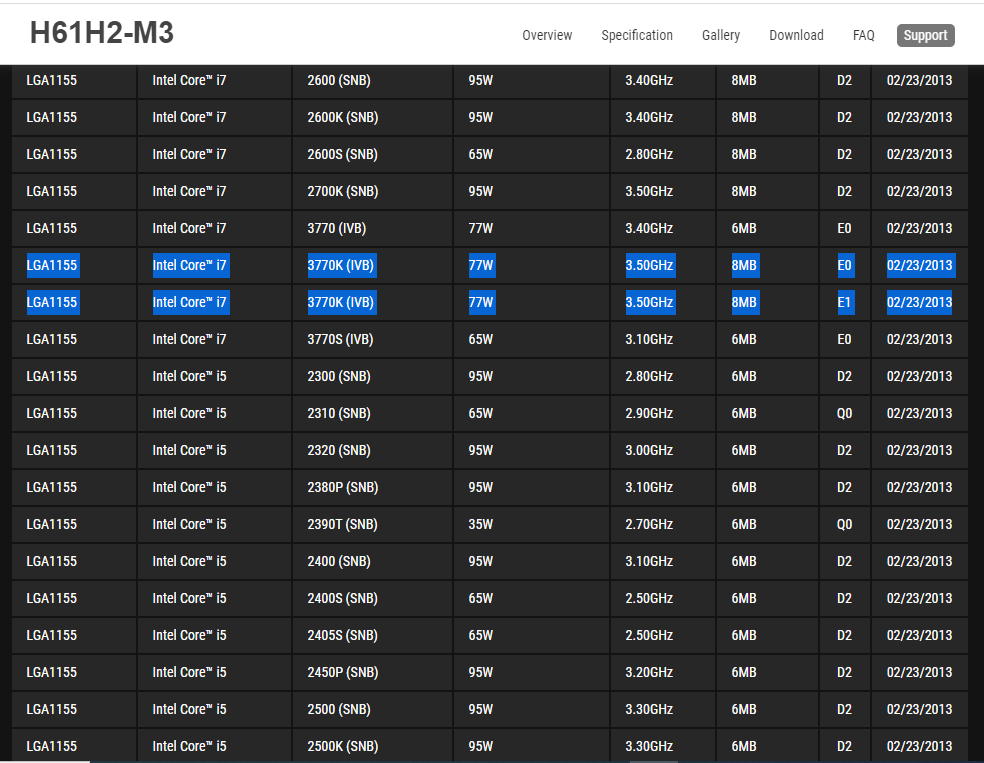Click the 2380P (SNB) model cell
The height and width of the screenshot is (763, 984).
click(342, 487)
